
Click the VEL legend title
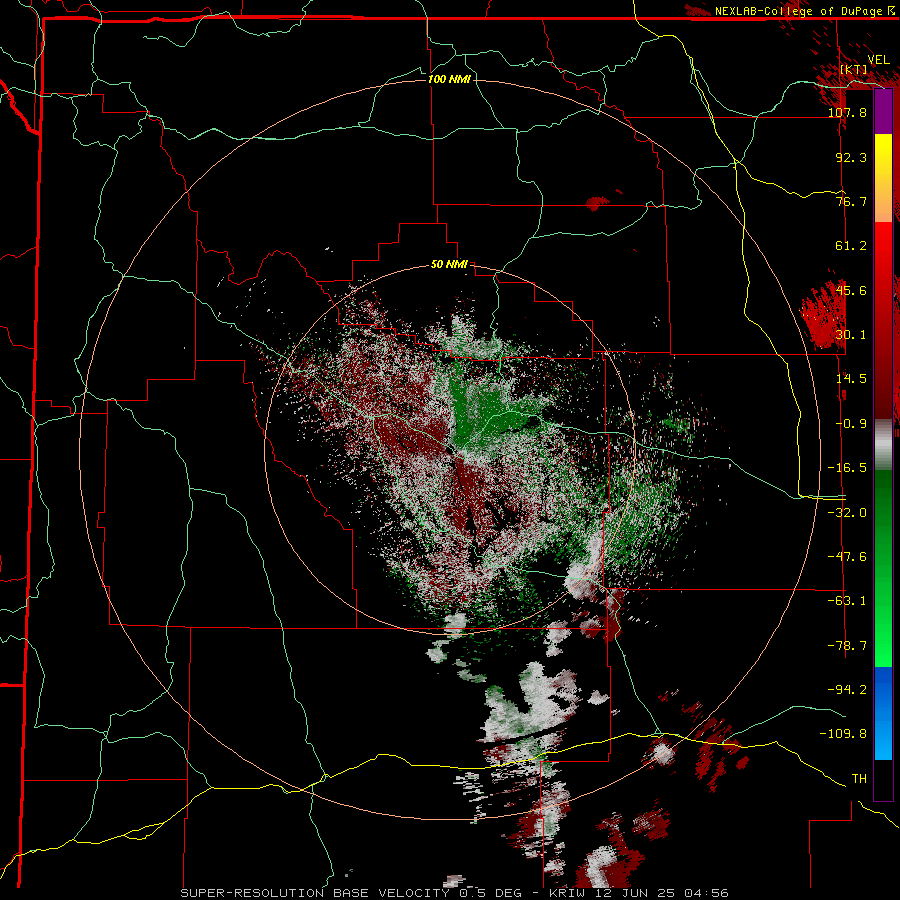click(878, 59)
